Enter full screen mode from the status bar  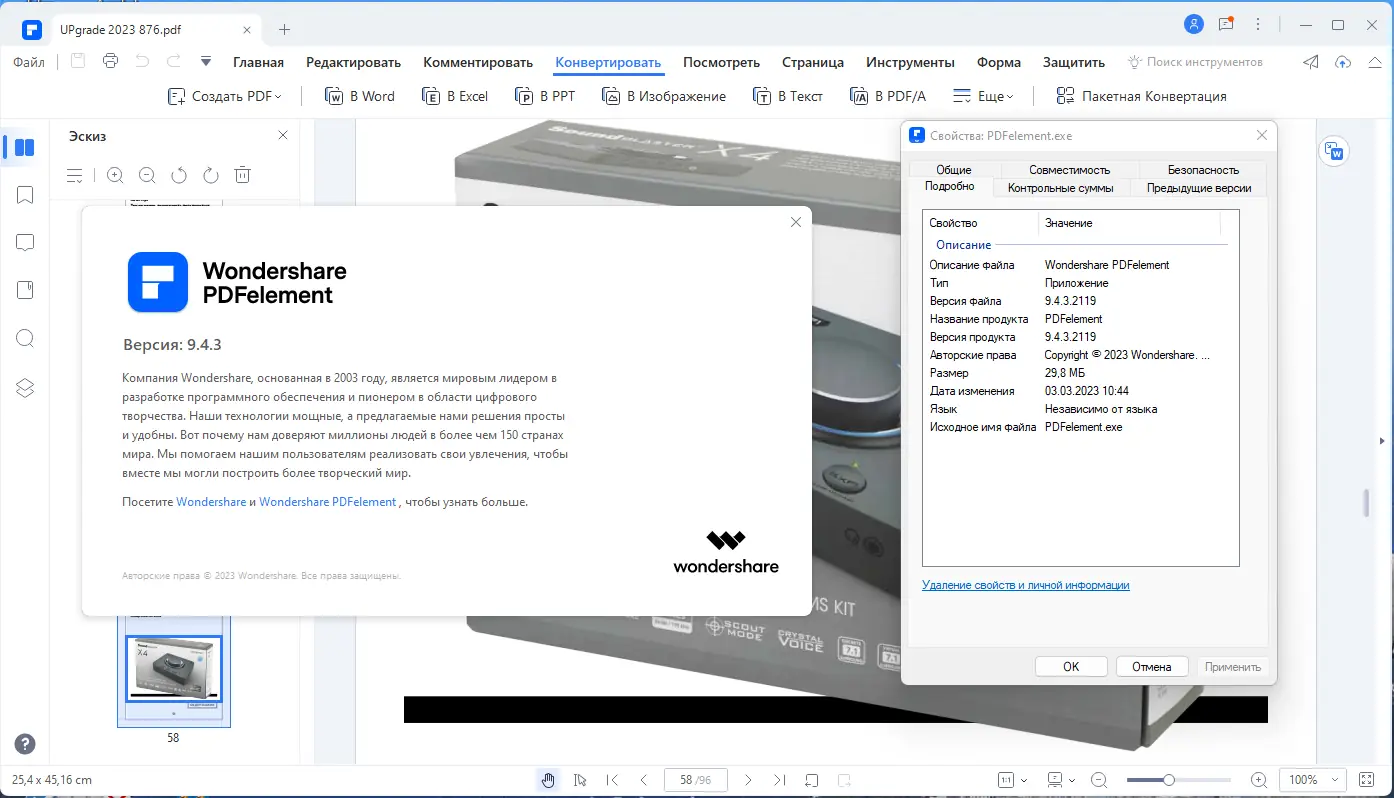(x=1367, y=780)
